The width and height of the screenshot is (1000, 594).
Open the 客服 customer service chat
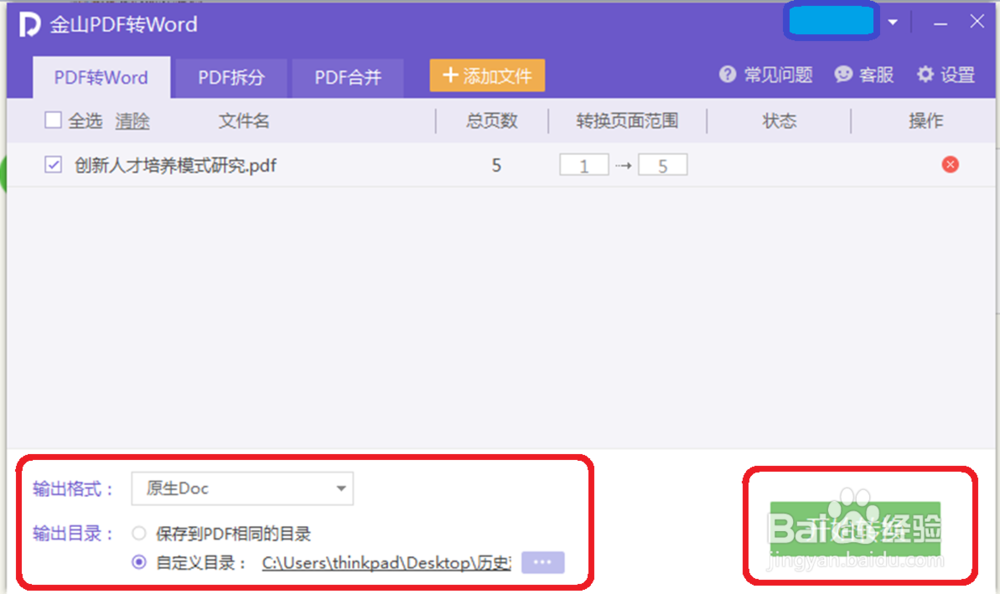864,75
